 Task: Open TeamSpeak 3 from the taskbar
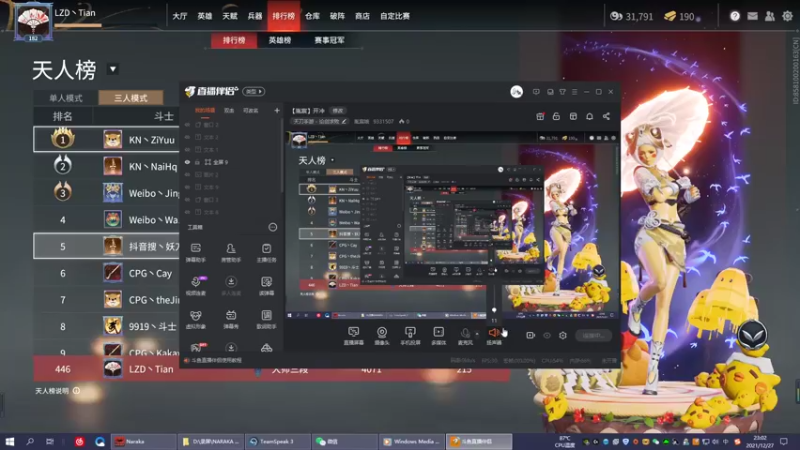278,441
